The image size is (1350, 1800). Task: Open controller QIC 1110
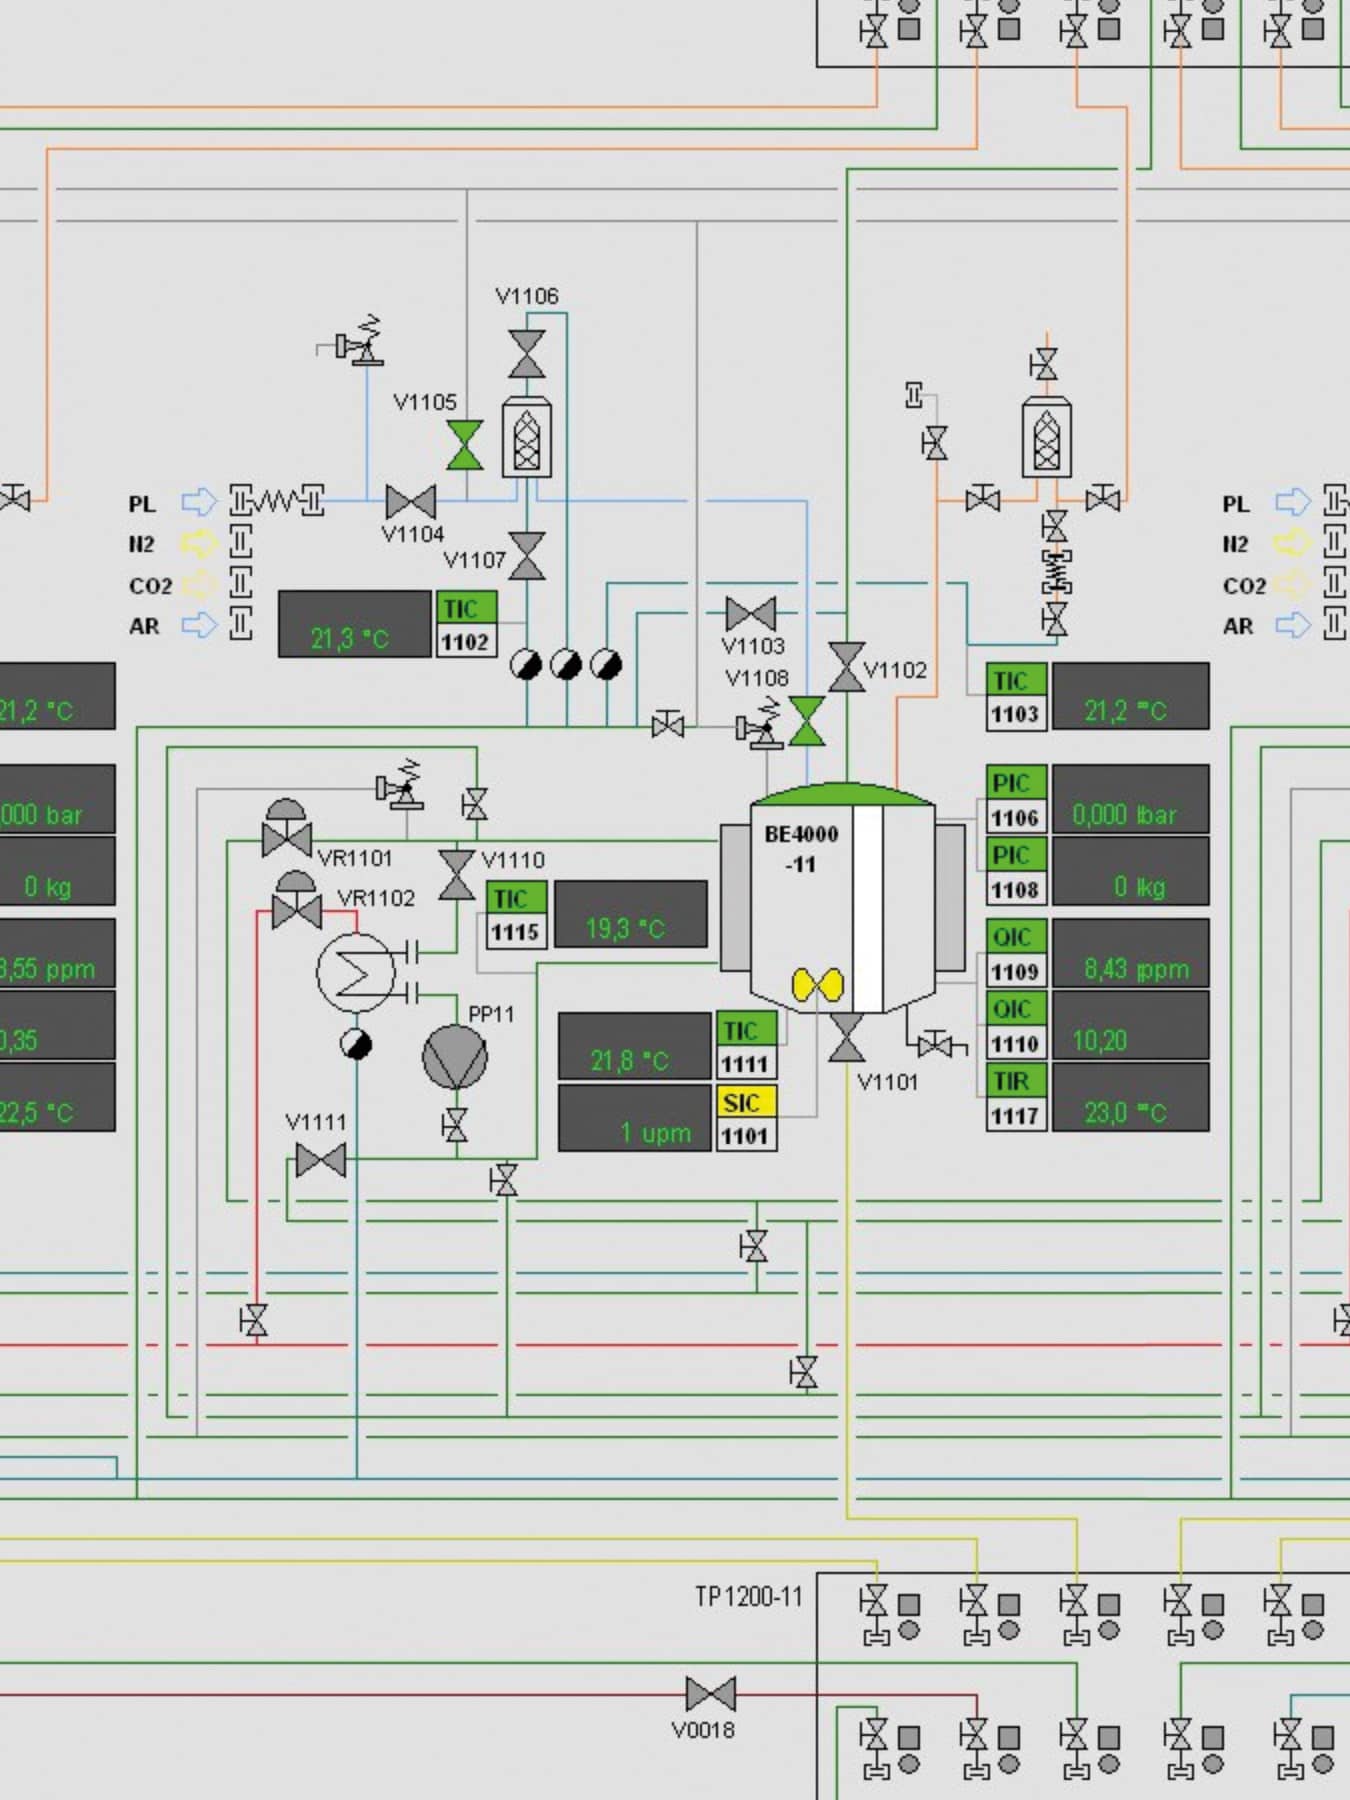click(1016, 1025)
